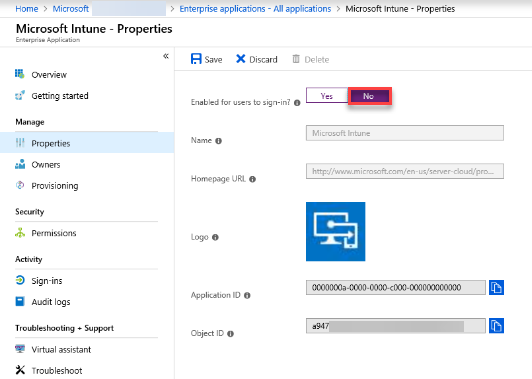Image resolution: width=532 pixels, height=379 pixels.
Task: Click the Discard button label
Action: pyautogui.click(x=263, y=59)
